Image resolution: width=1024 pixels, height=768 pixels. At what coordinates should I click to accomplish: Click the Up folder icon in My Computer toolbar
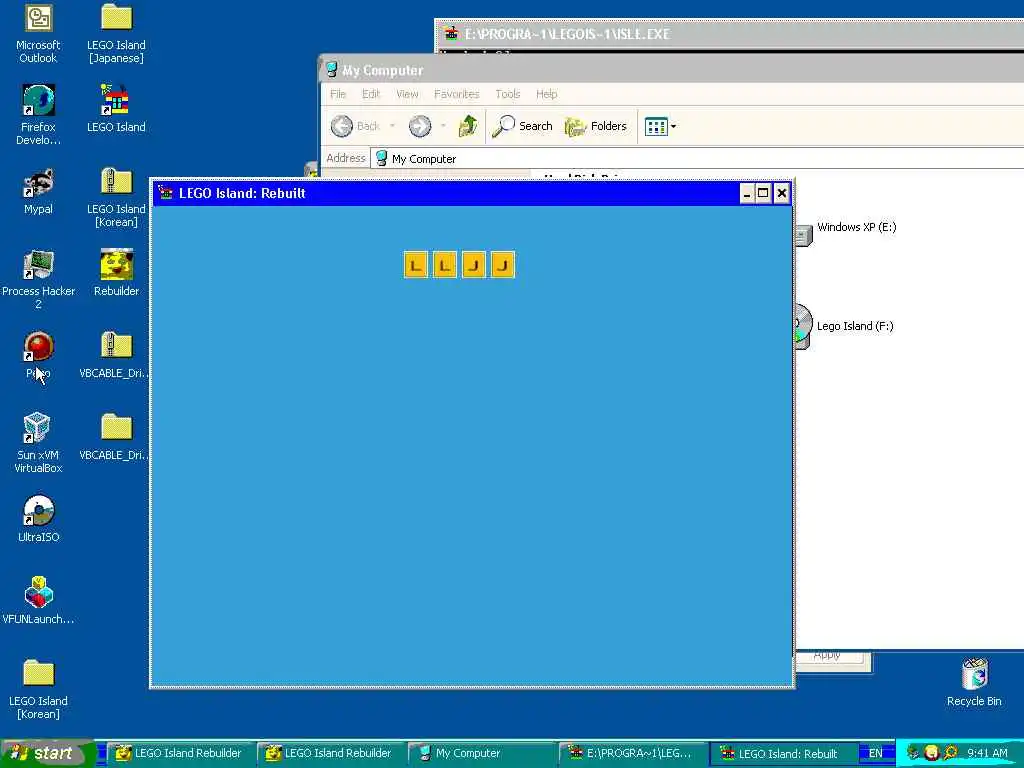468,126
